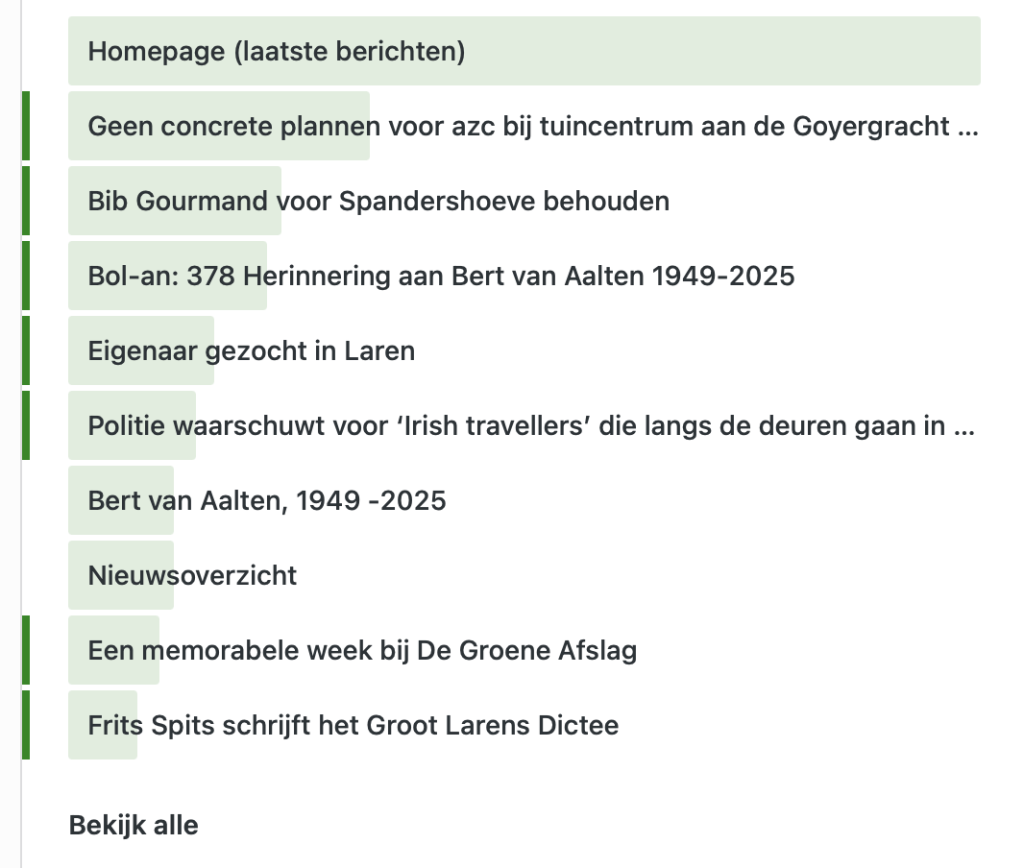
Task: Click ellipsis ending the Goyergracht title
Action: tap(968, 130)
